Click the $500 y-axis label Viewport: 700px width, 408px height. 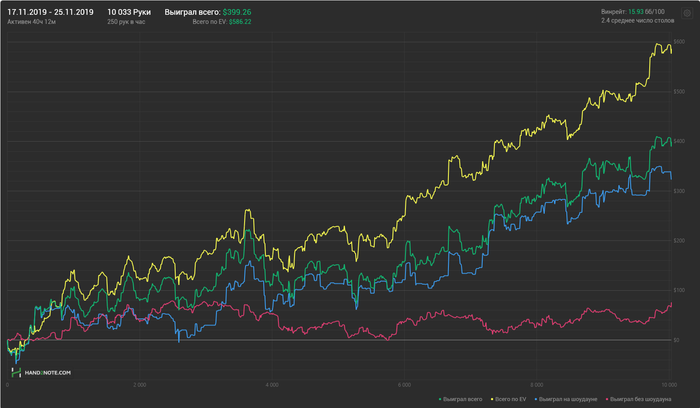pyautogui.click(x=679, y=92)
